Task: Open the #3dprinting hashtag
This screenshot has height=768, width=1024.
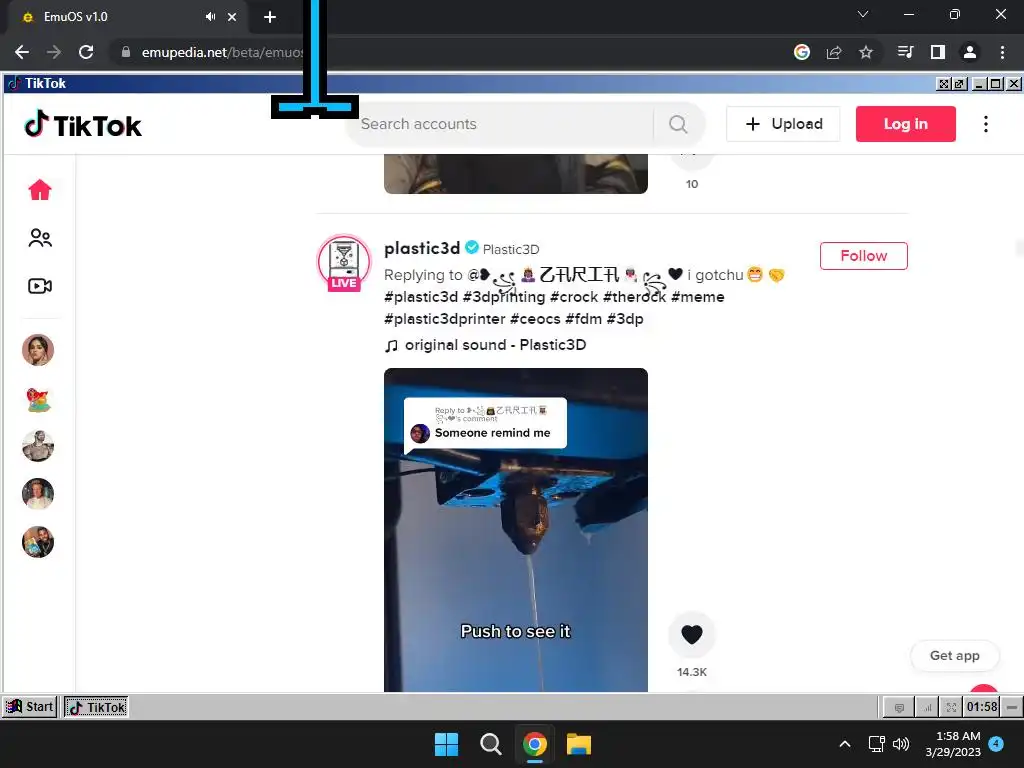Action: [x=504, y=297]
